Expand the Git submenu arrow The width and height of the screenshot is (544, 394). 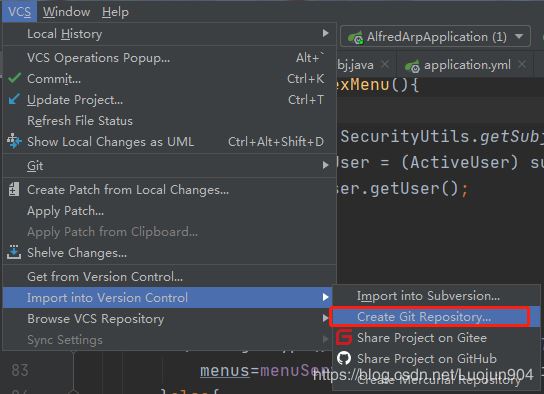pyautogui.click(x=325, y=165)
